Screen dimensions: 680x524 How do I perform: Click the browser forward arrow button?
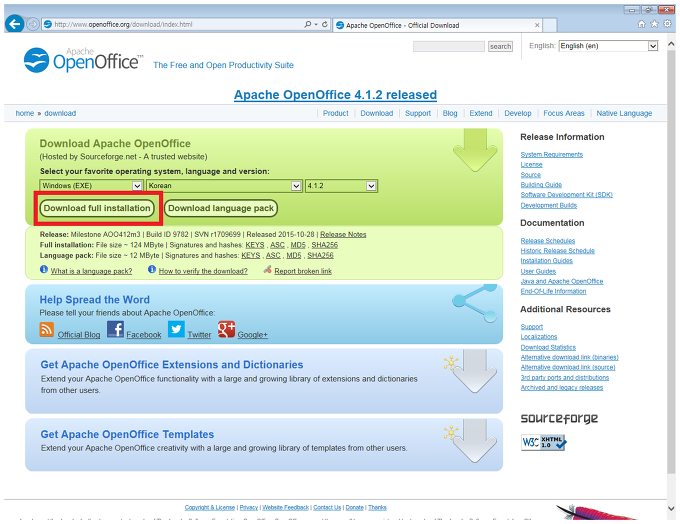(33, 24)
